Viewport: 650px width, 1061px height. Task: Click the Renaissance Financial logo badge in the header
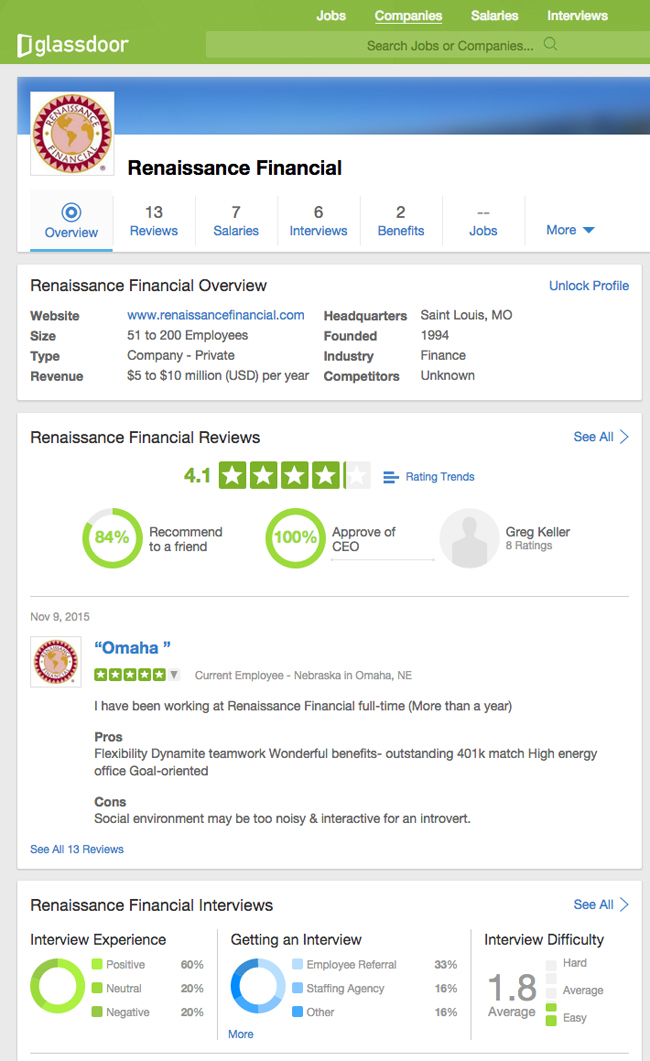71,133
